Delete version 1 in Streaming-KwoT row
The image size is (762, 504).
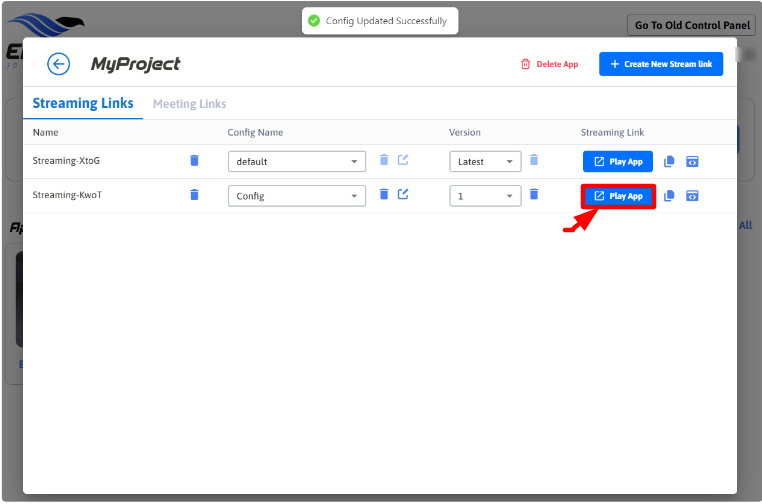tap(534, 195)
